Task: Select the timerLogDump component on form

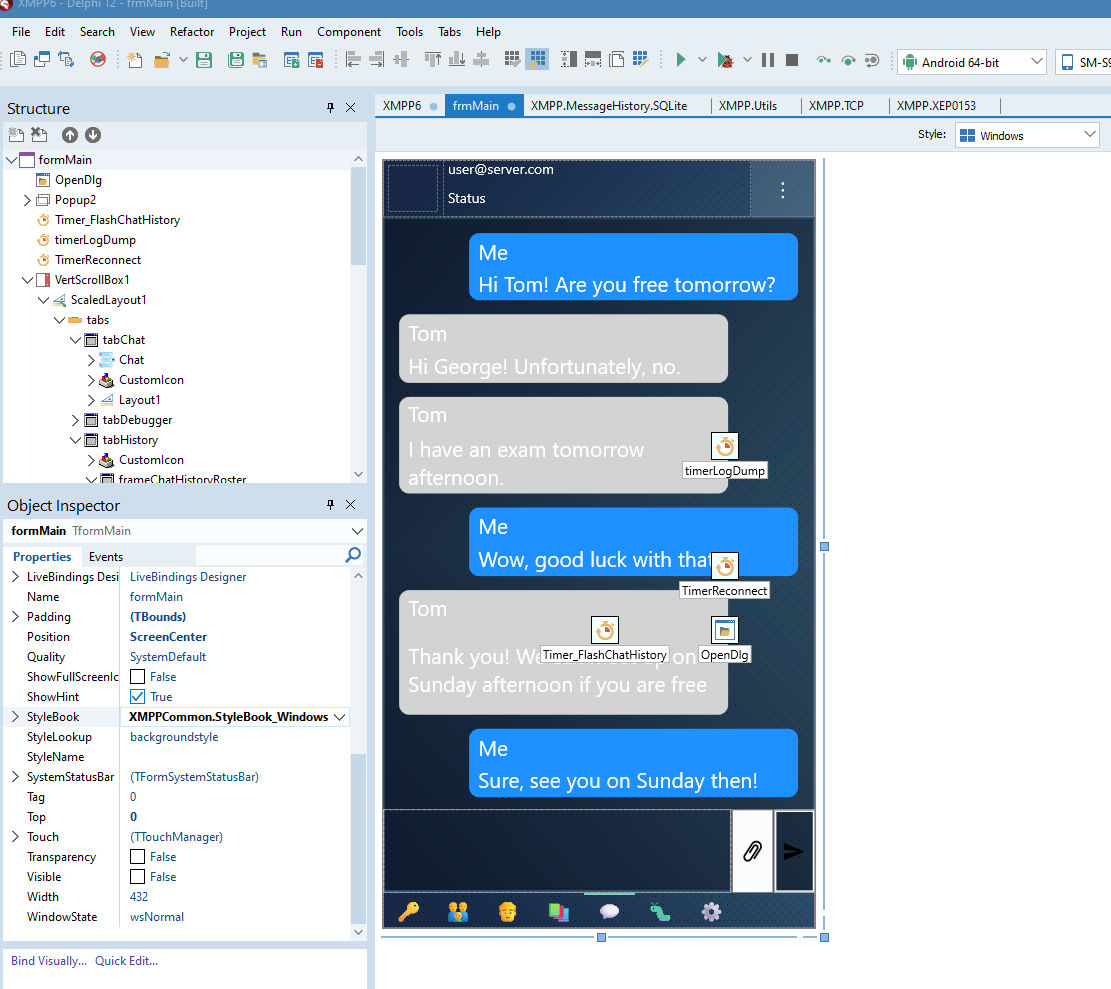Action: pyautogui.click(x=725, y=447)
